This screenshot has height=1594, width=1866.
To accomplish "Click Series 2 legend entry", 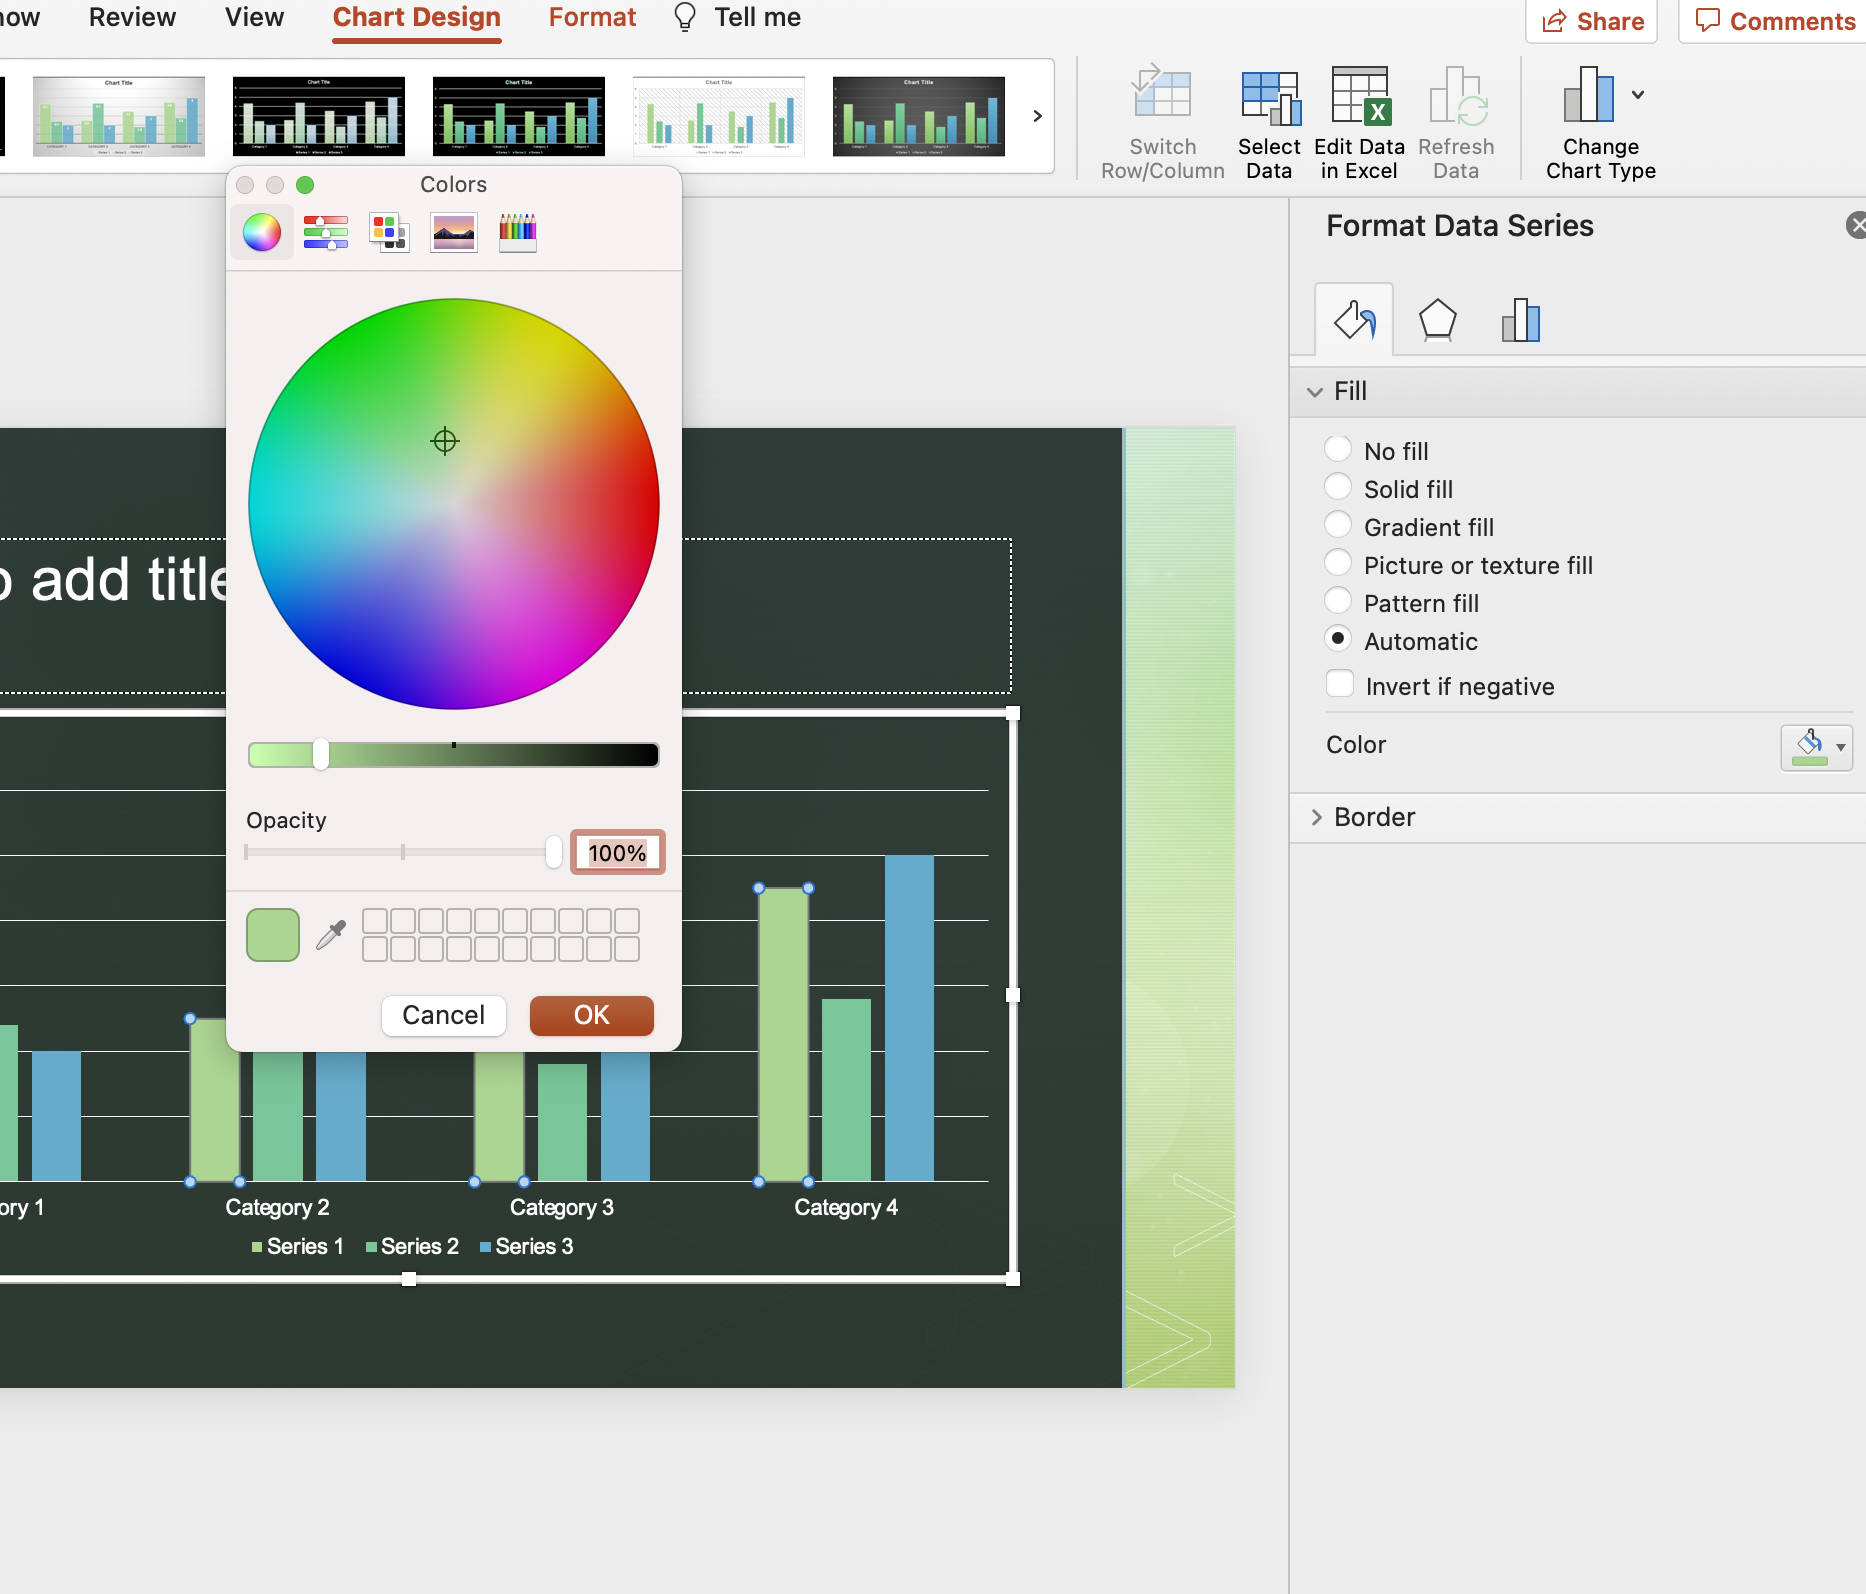I will [411, 1246].
